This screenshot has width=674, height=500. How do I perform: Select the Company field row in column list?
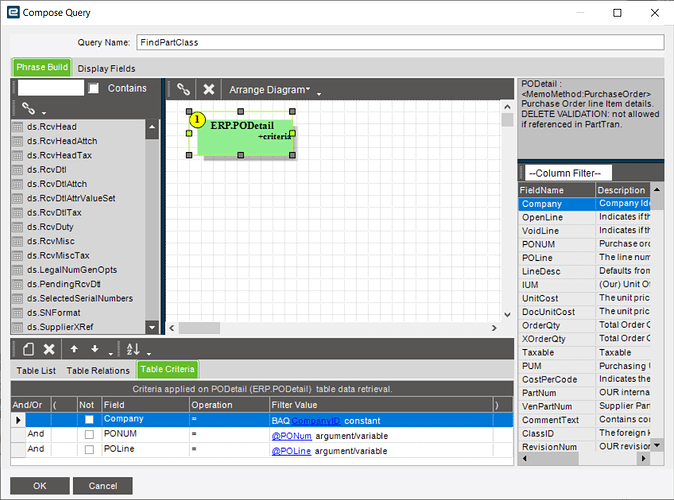tap(584, 204)
